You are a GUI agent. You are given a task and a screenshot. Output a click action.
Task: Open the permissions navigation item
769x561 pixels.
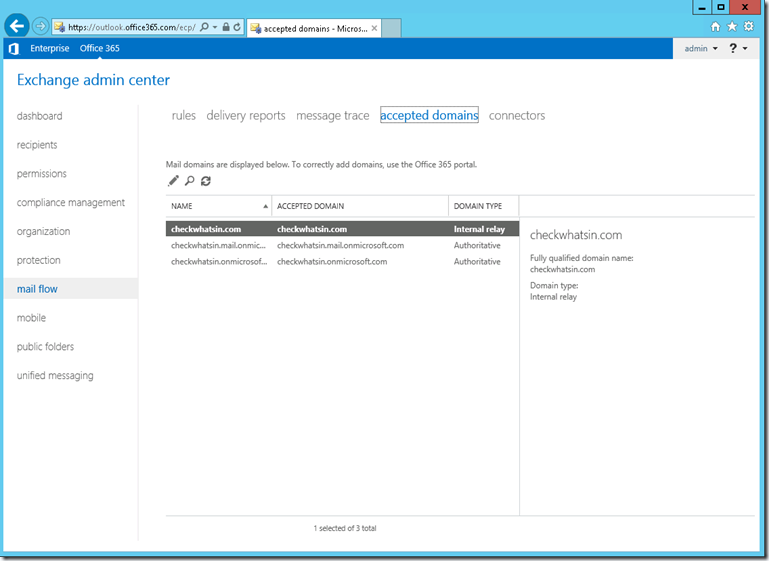point(41,174)
